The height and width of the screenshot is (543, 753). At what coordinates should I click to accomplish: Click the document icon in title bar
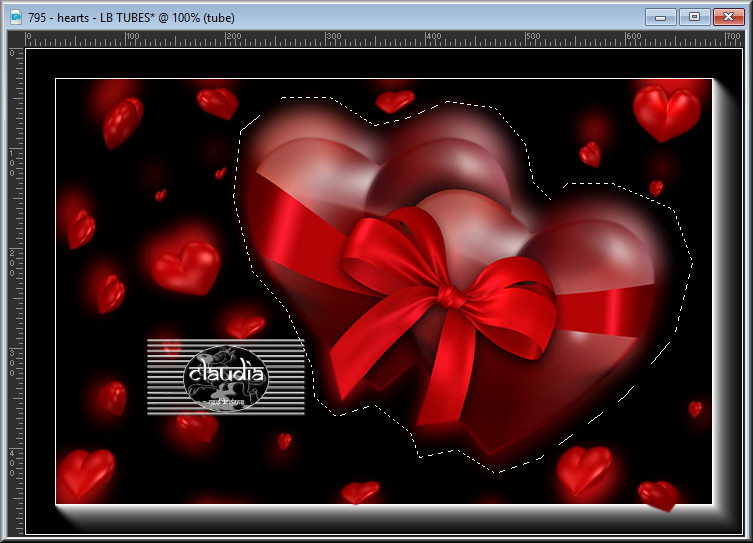pos(16,18)
